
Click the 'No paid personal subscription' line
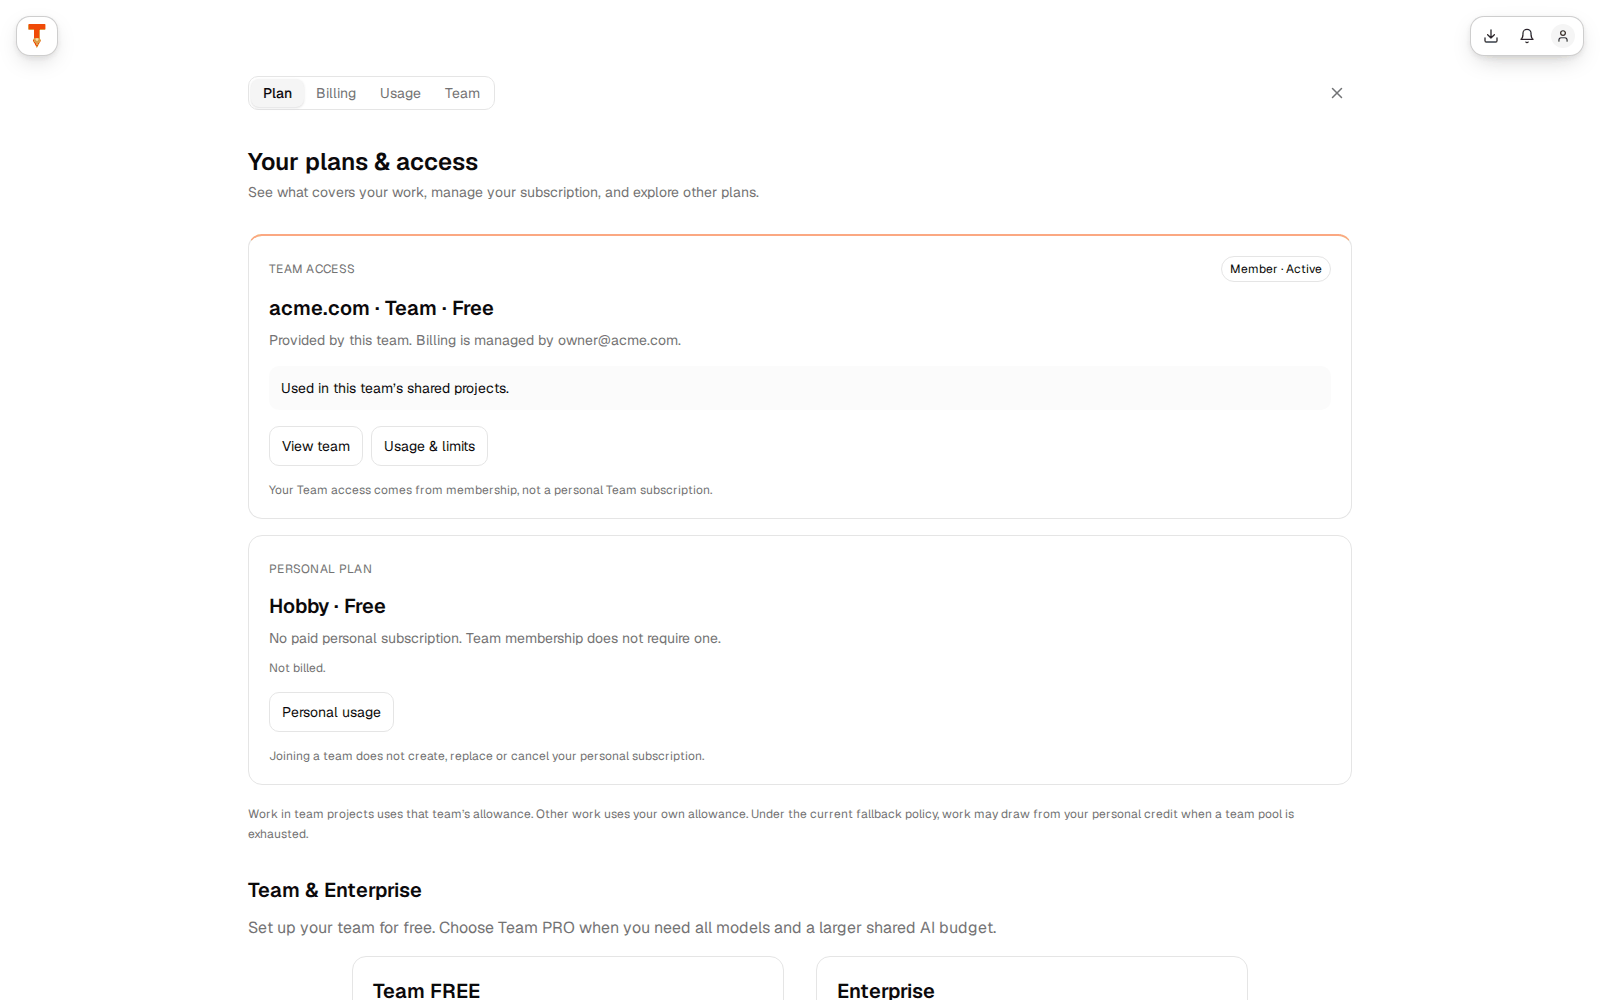pyautogui.click(x=495, y=638)
